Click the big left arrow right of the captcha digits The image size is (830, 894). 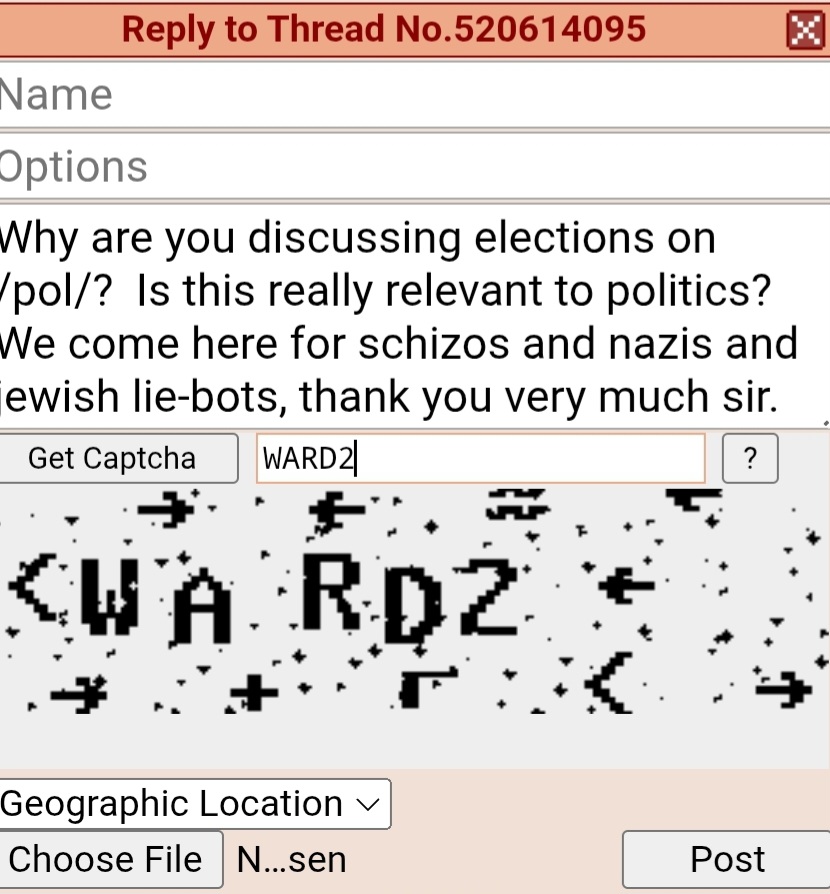[x=626, y=584]
